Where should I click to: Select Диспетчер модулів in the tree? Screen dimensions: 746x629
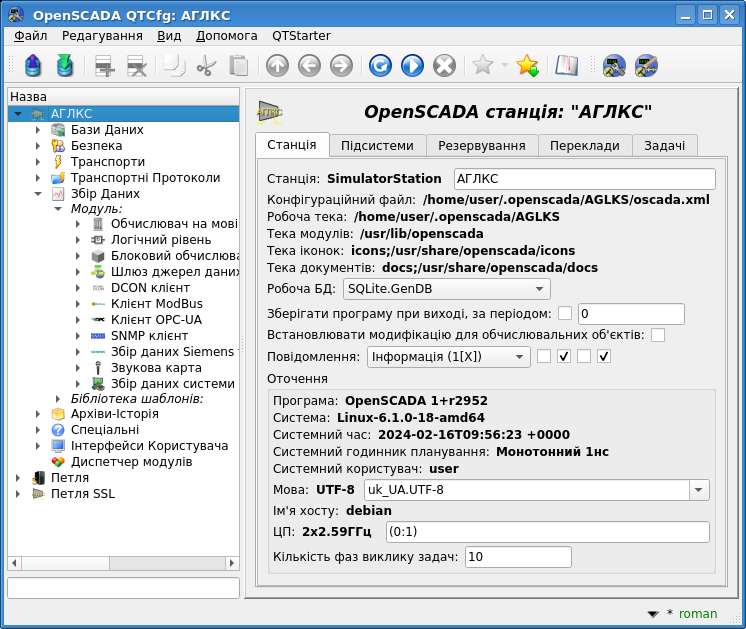[x=131, y=462]
